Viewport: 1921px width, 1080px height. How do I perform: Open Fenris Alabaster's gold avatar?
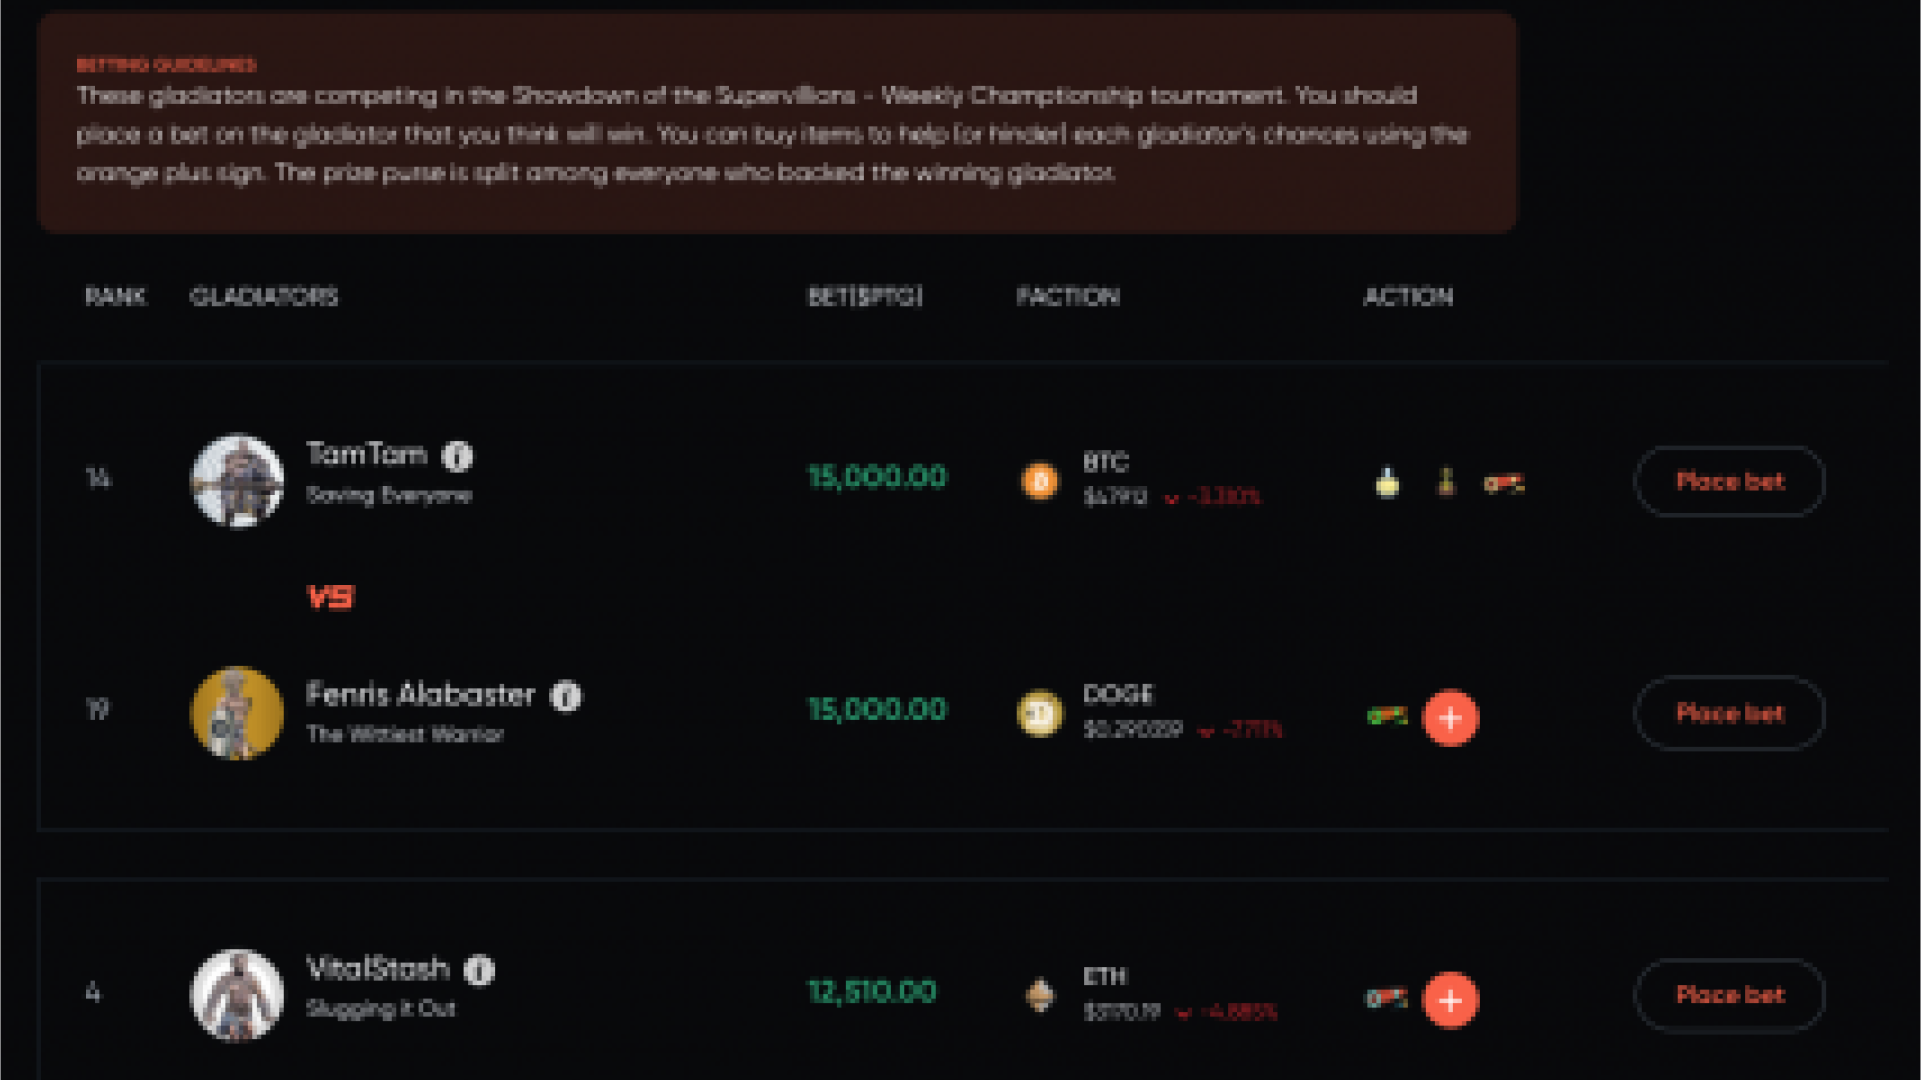pyautogui.click(x=237, y=713)
